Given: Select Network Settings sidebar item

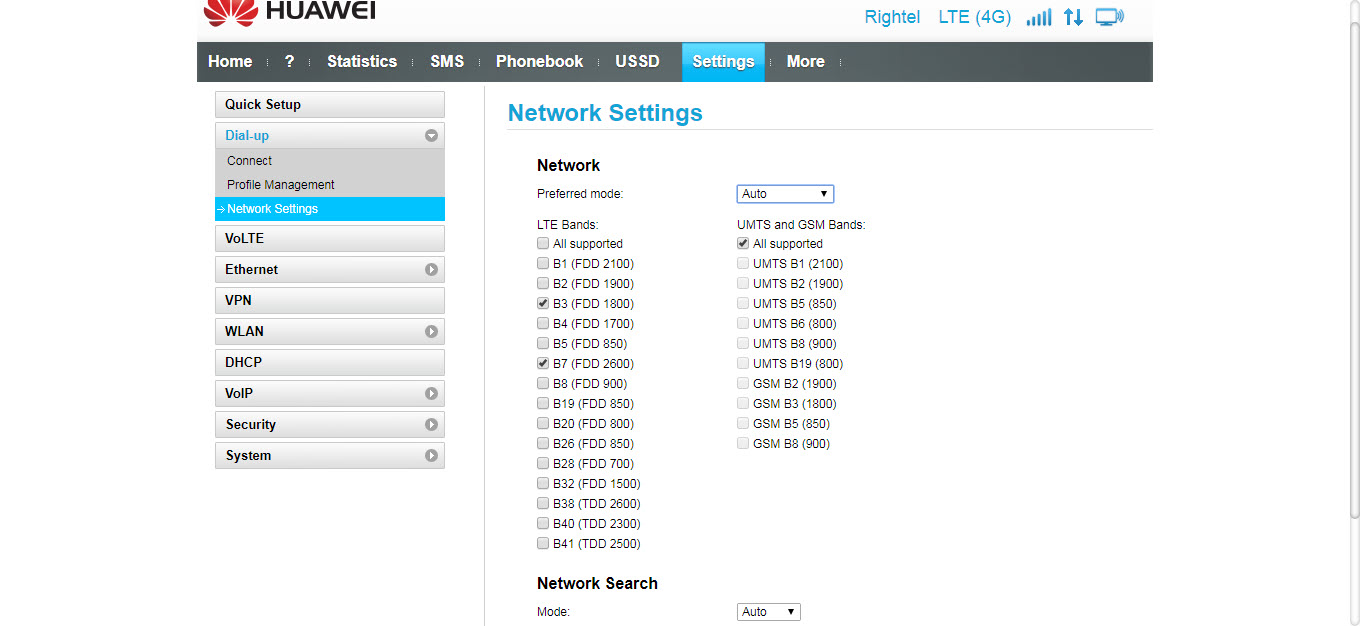Looking at the screenshot, I should (x=329, y=209).
